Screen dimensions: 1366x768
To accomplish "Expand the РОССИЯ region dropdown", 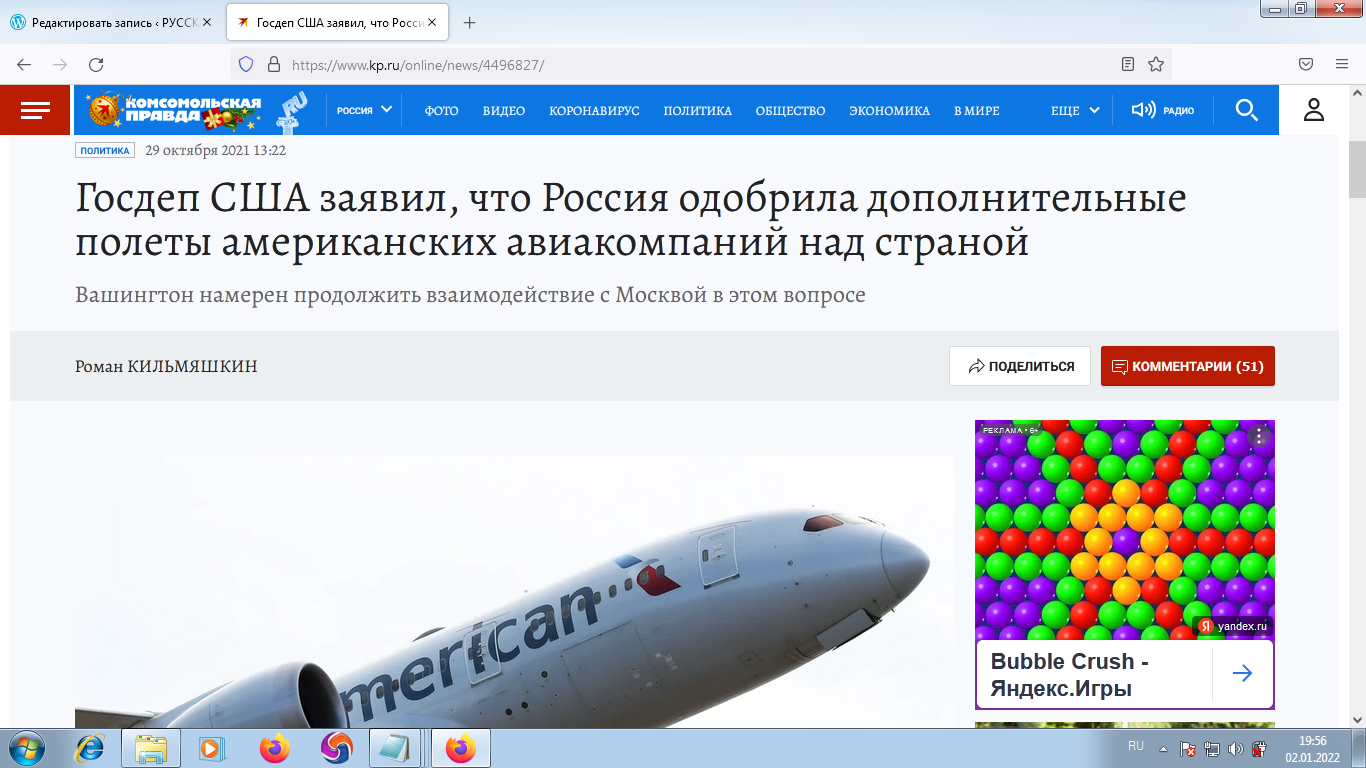I will (x=363, y=110).
